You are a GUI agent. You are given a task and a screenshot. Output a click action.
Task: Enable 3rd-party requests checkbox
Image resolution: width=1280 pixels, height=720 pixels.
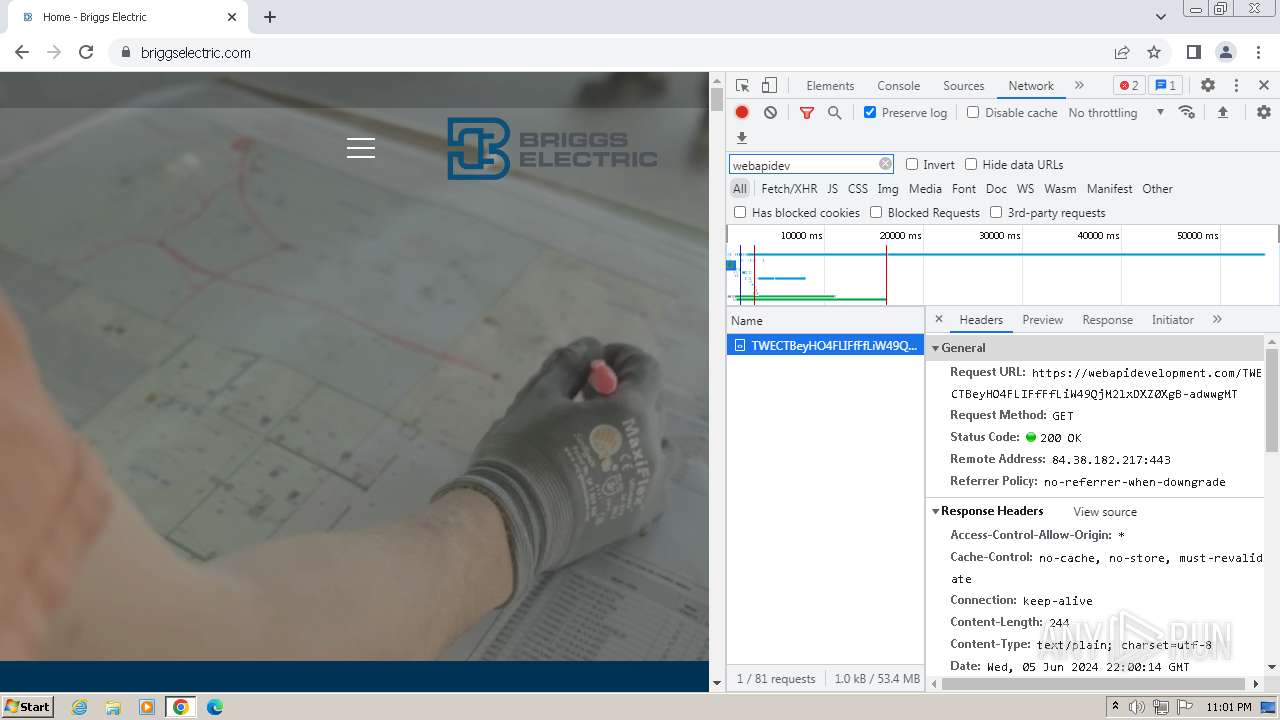point(996,212)
